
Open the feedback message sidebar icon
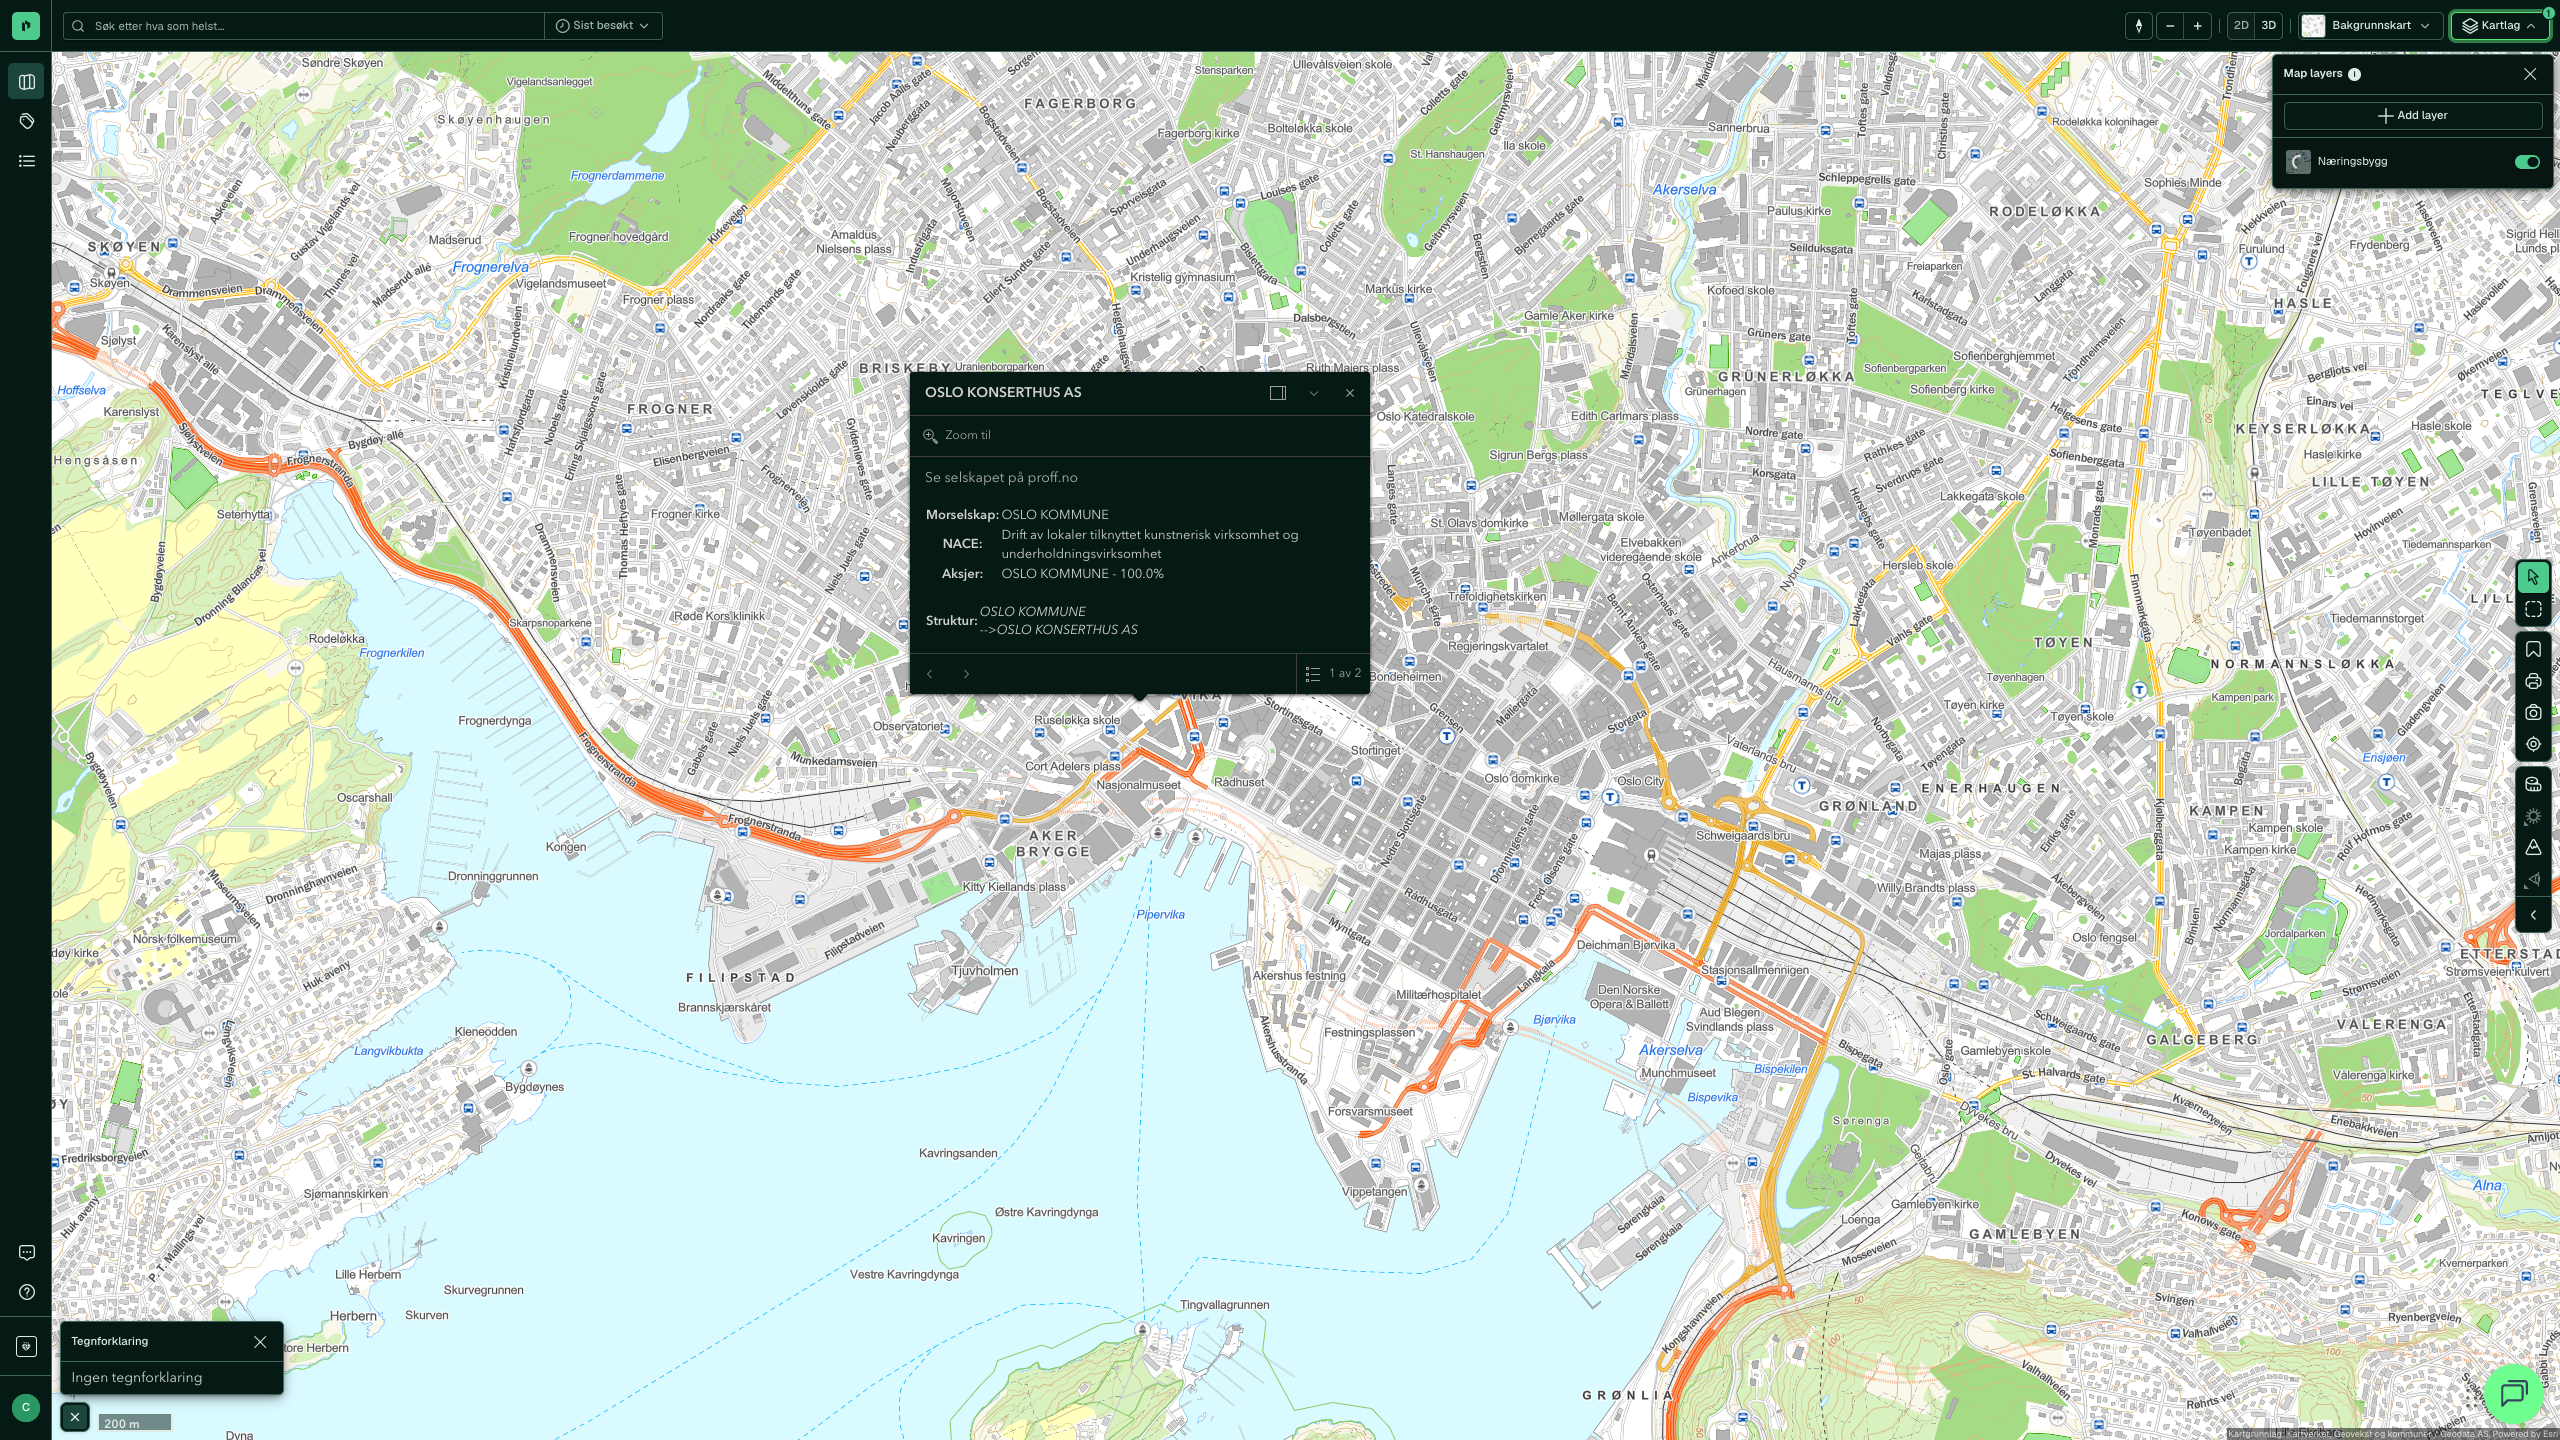click(27, 1253)
